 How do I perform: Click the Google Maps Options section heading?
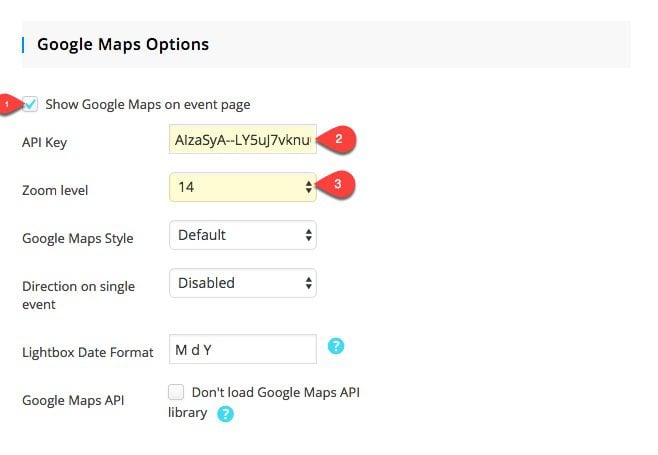123,44
